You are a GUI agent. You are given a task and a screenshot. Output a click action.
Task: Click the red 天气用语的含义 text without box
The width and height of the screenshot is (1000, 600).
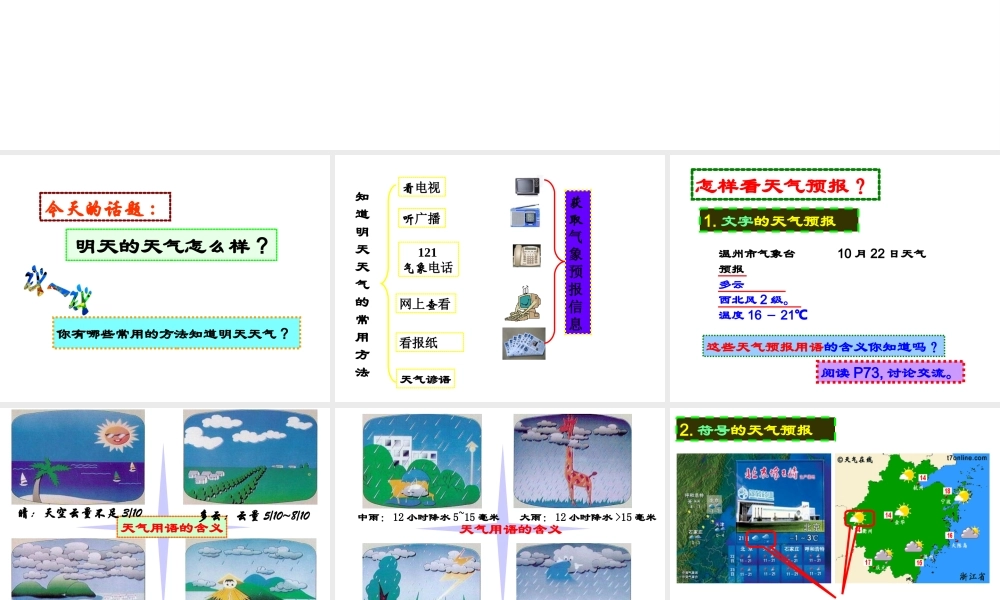tap(511, 529)
